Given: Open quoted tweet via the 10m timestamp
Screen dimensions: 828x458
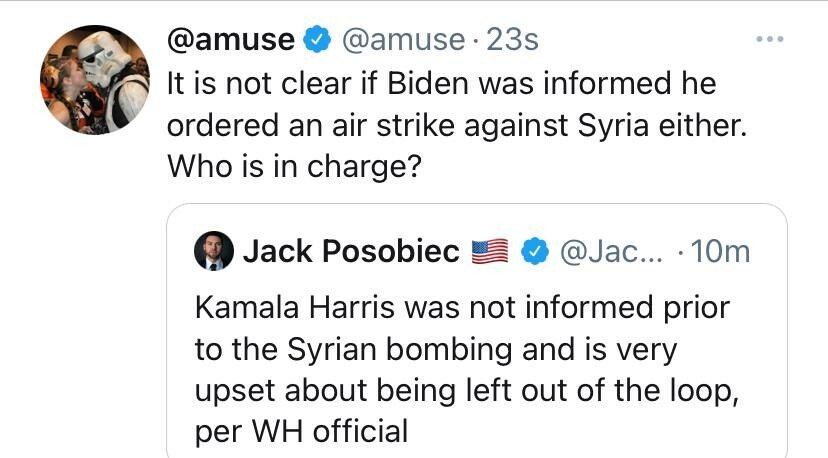Looking at the screenshot, I should click(x=719, y=253).
